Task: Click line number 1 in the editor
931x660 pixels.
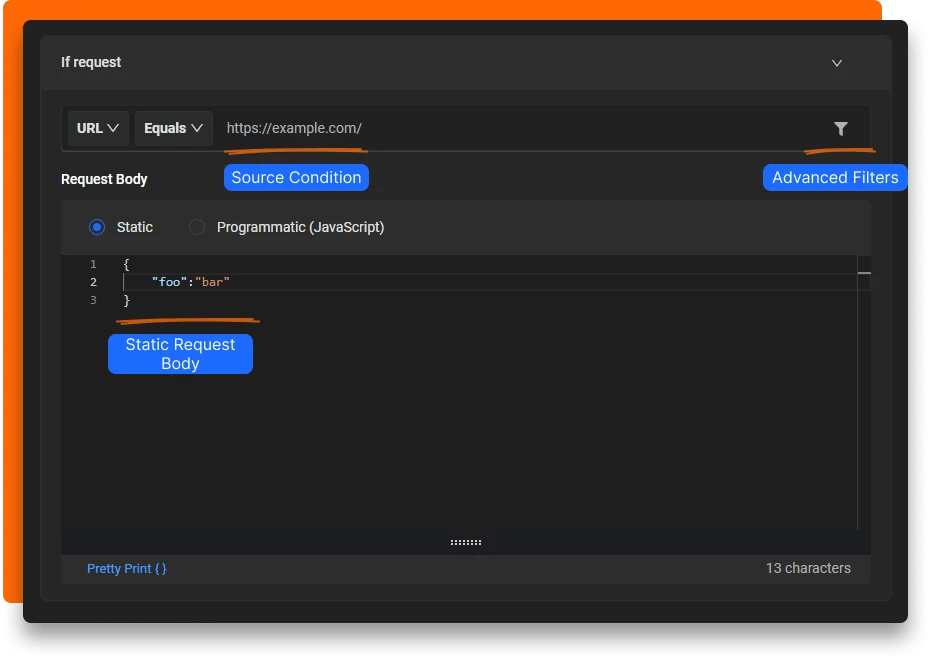Action: click(93, 264)
